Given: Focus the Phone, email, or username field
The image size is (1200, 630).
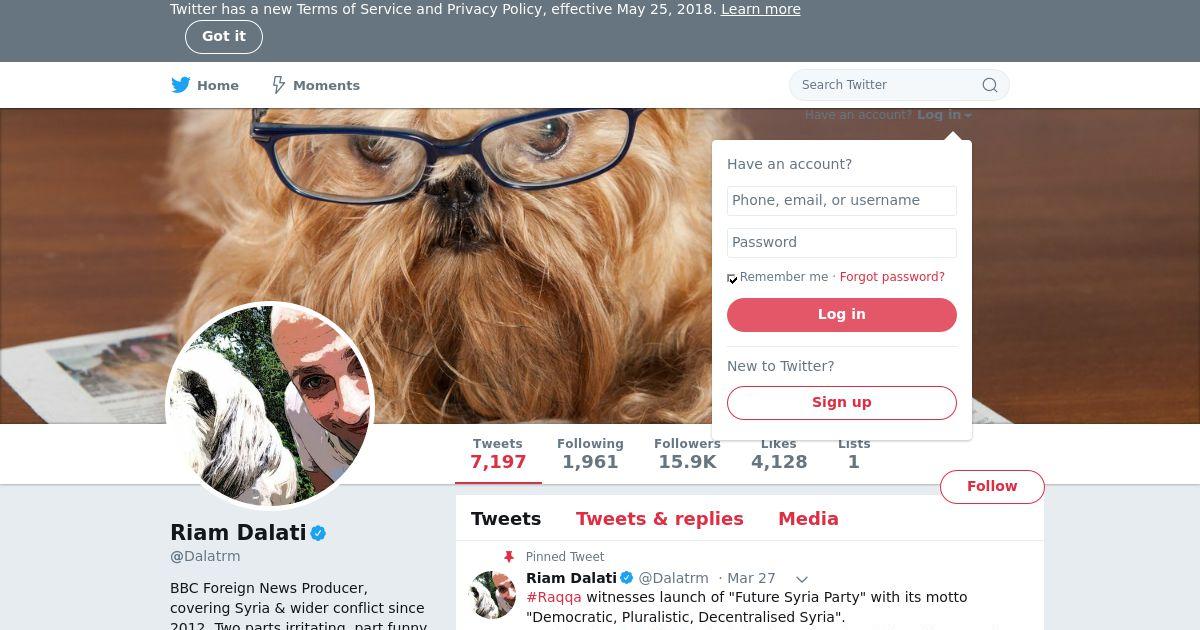Looking at the screenshot, I should (x=842, y=201).
